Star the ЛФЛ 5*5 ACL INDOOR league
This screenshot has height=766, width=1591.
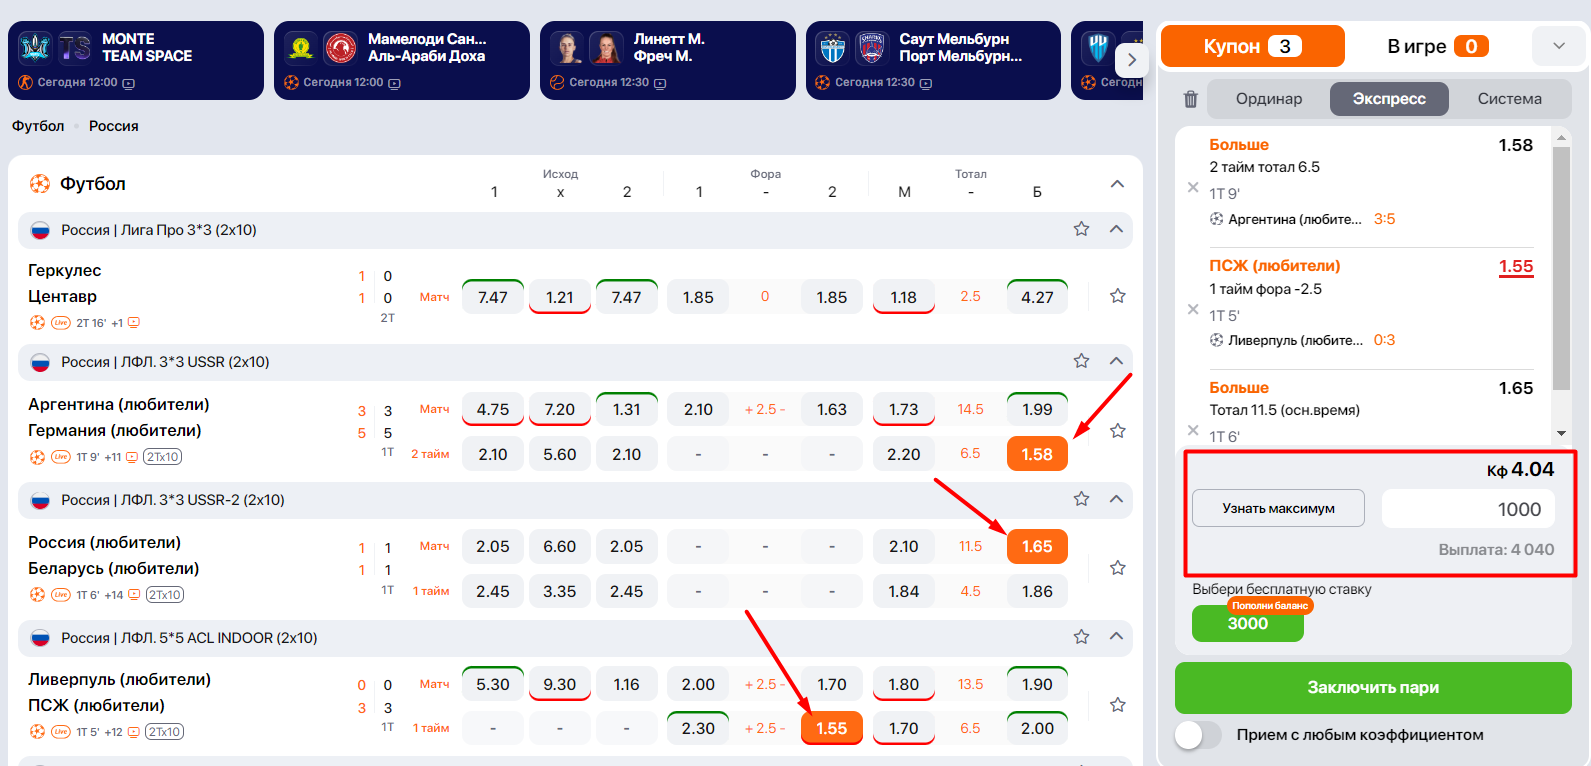click(x=1081, y=637)
